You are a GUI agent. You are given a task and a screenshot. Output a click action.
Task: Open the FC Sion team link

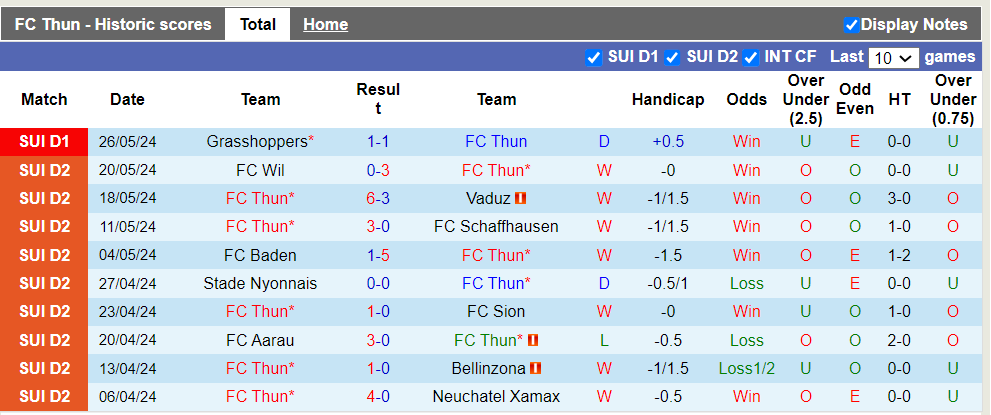click(x=496, y=312)
